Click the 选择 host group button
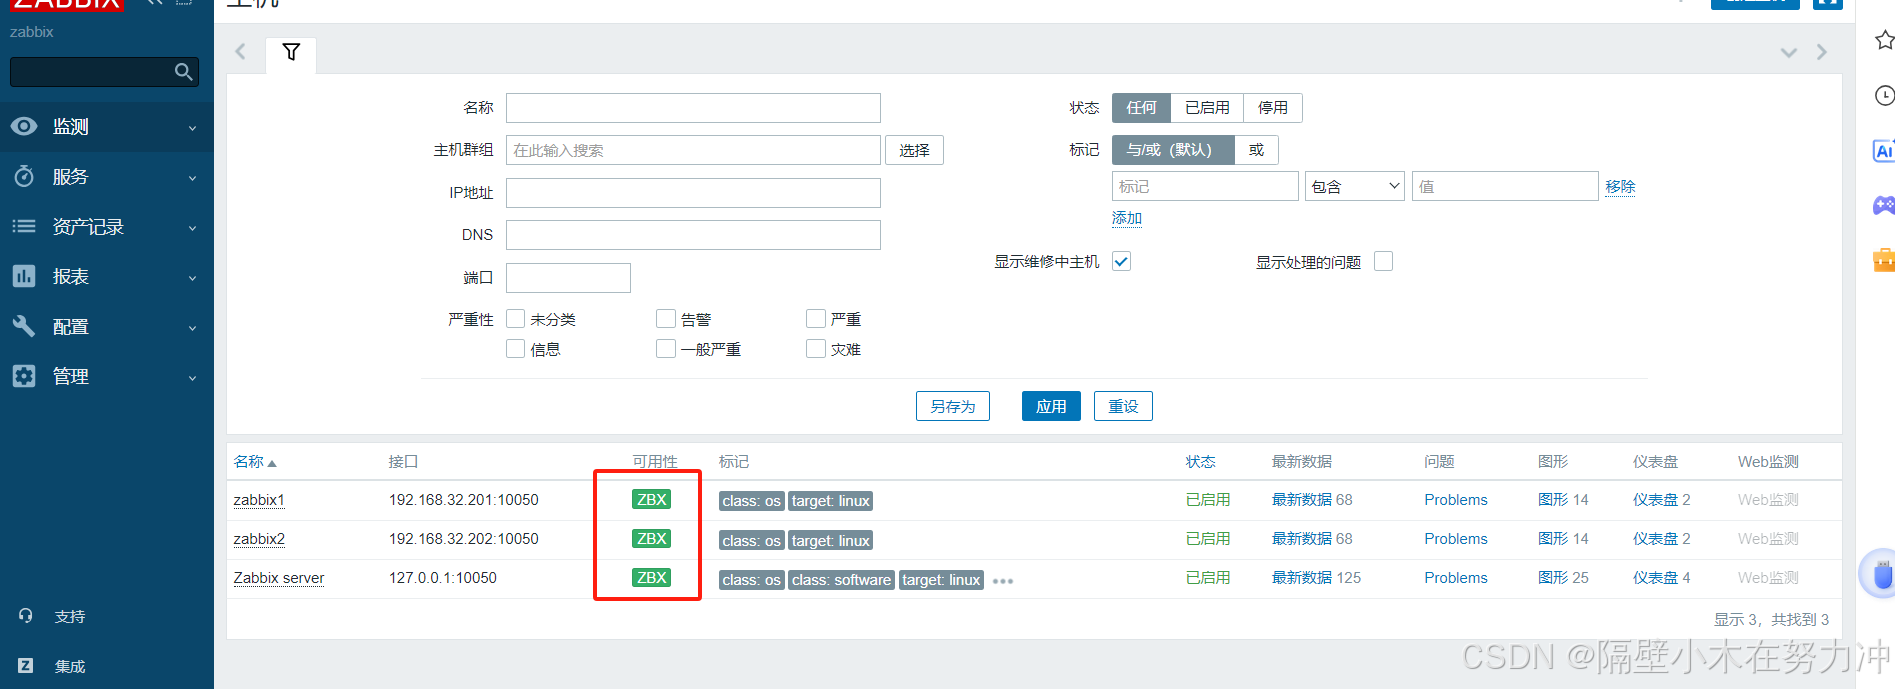1895x689 pixels. pyautogui.click(x=914, y=150)
